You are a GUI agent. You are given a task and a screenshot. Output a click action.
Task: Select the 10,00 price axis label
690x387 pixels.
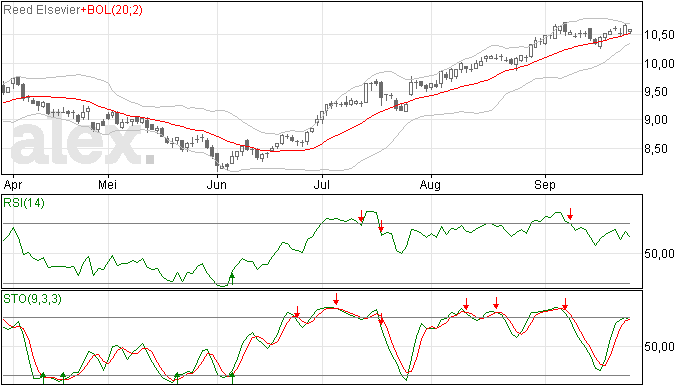coord(659,64)
